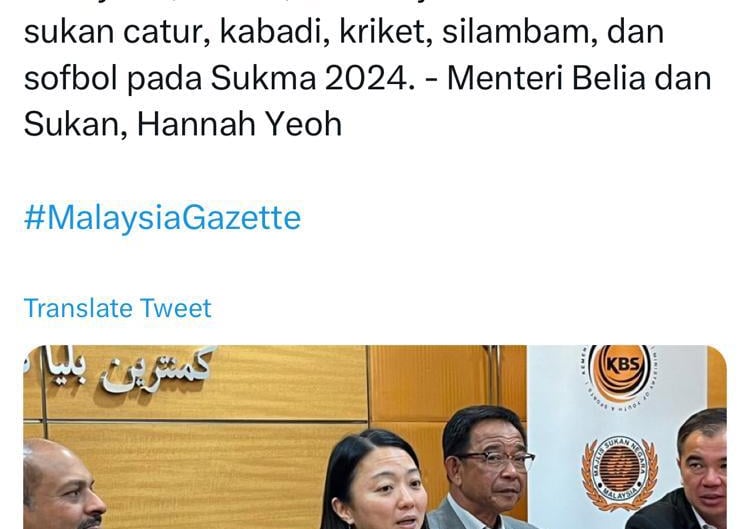Tap the bald man at photo's left edge
The height and width of the screenshot is (529, 751).
pos(62,485)
